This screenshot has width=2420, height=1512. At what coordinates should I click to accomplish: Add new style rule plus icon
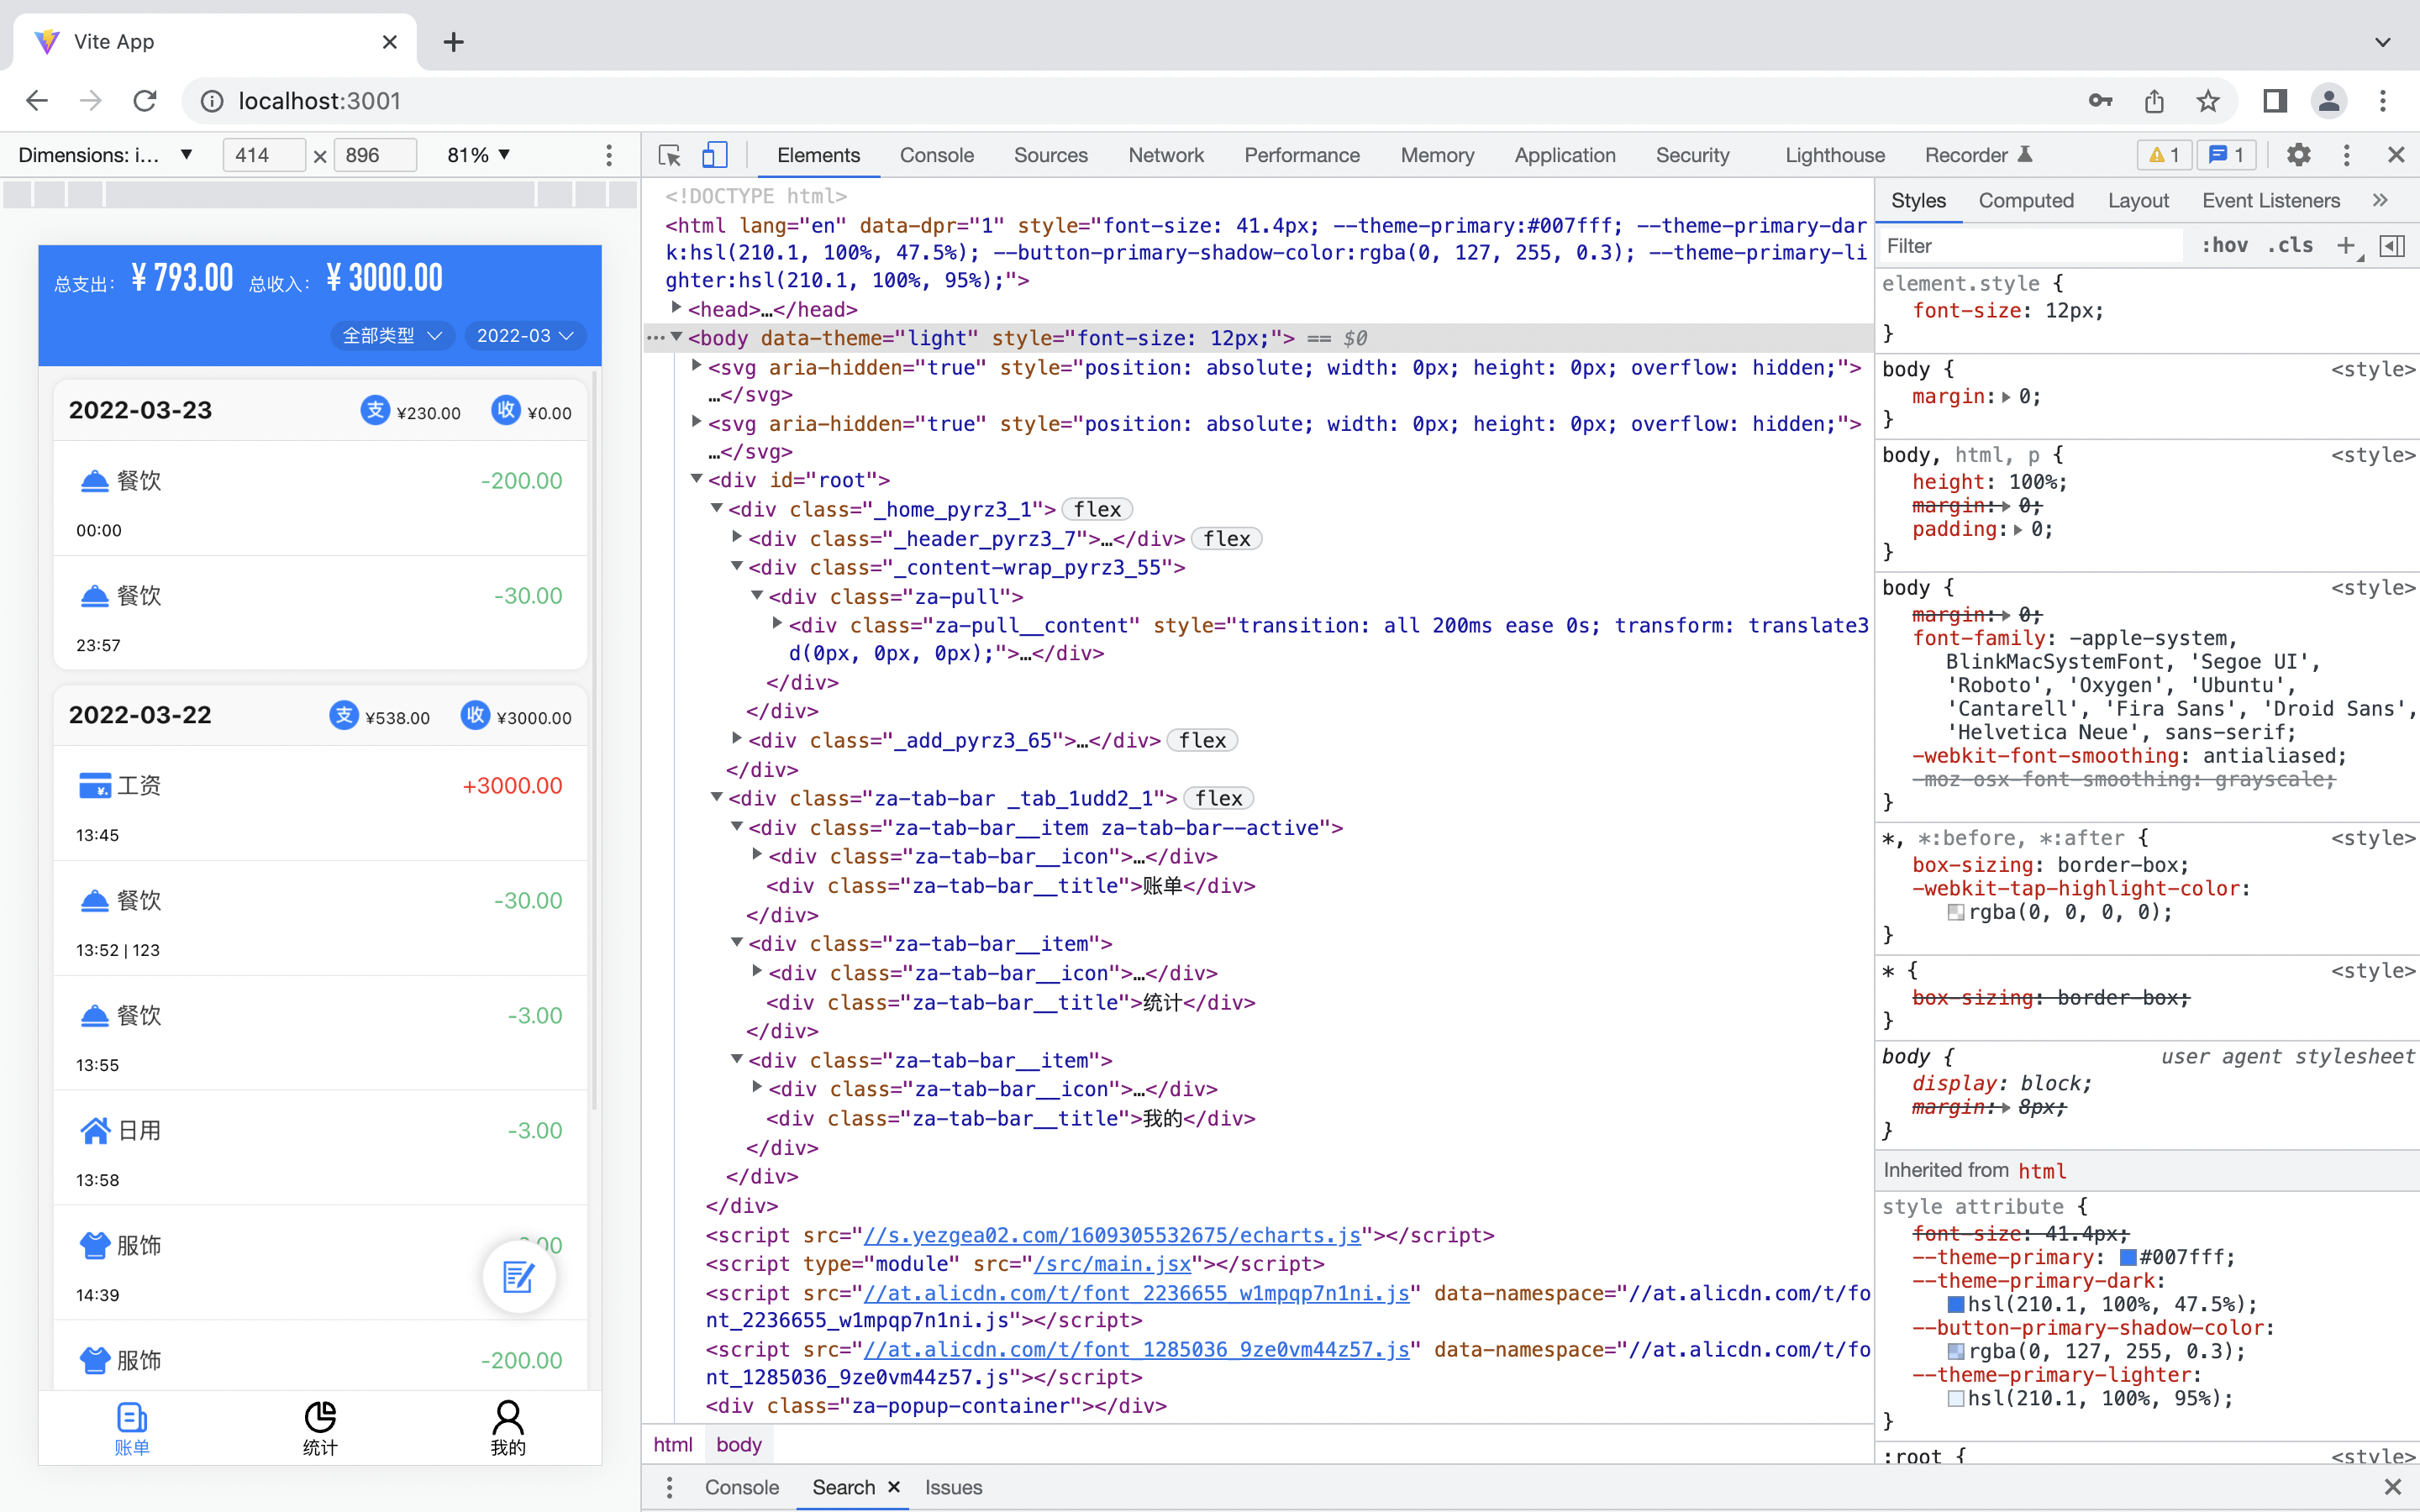[2345, 246]
